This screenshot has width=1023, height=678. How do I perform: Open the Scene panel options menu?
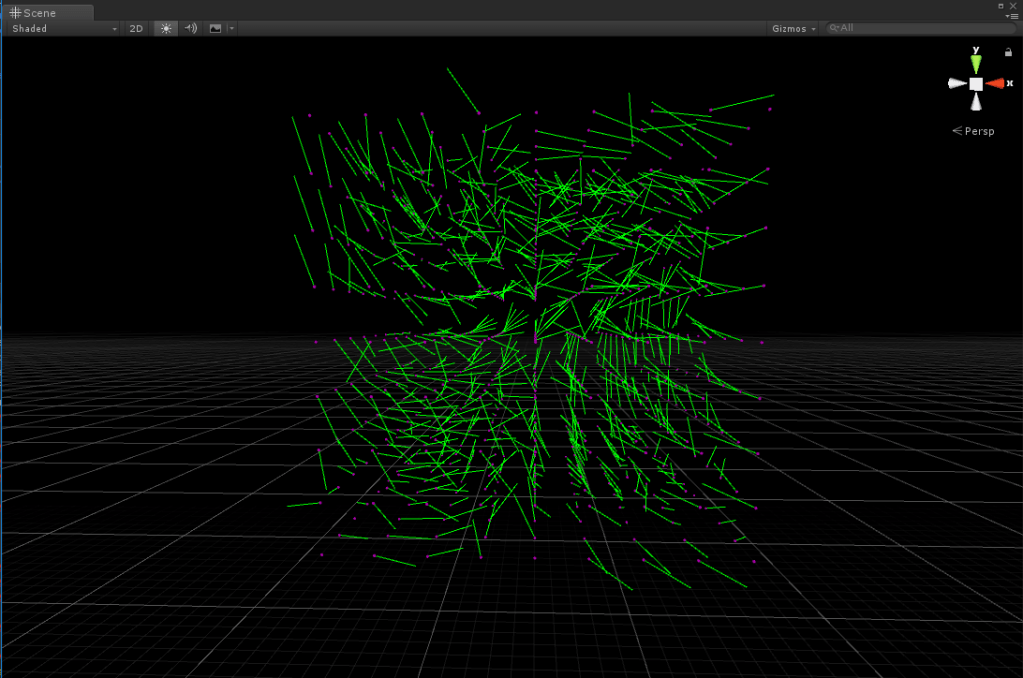pyautogui.click(x=1012, y=16)
